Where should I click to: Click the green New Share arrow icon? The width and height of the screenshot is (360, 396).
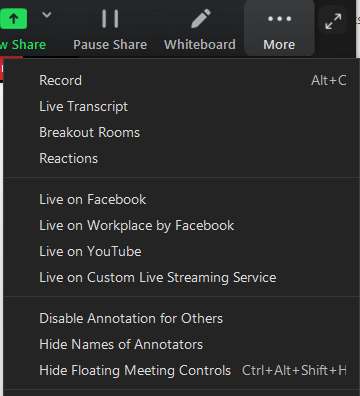[13, 19]
